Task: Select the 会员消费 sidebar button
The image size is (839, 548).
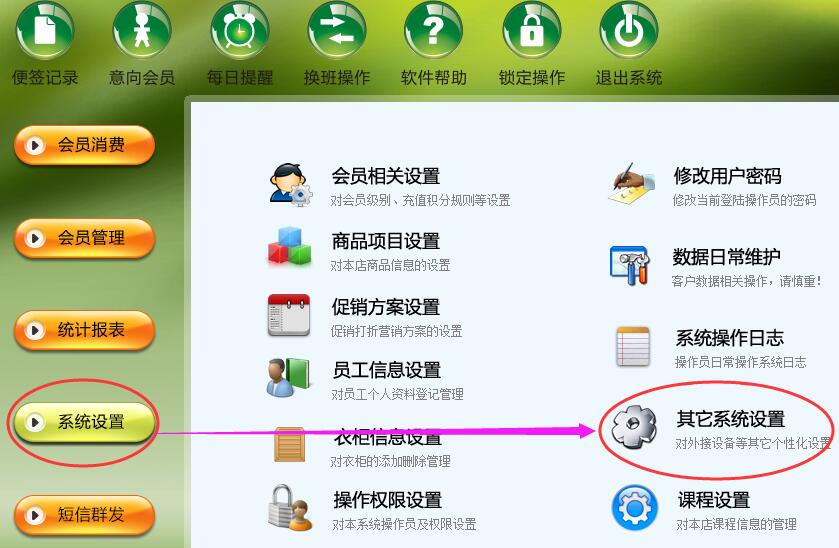Action: pyautogui.click(x=85, y=145)
